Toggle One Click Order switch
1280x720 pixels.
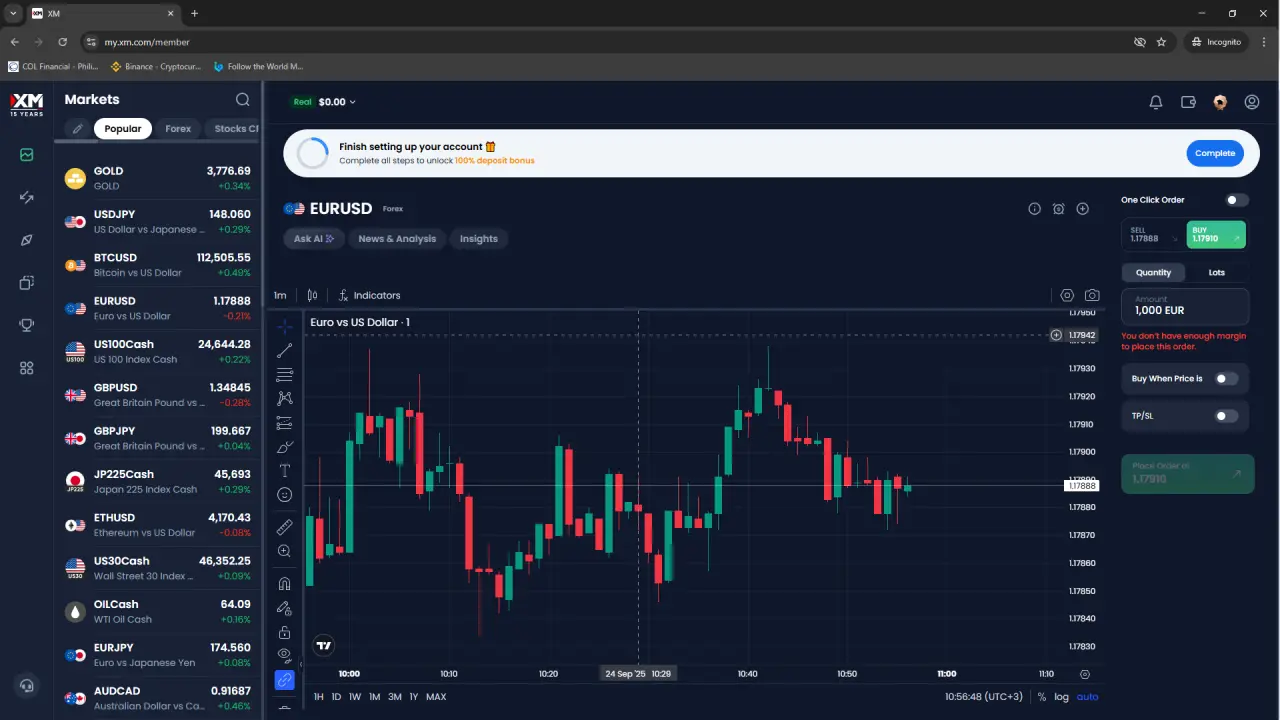[x=1237, y=200]
